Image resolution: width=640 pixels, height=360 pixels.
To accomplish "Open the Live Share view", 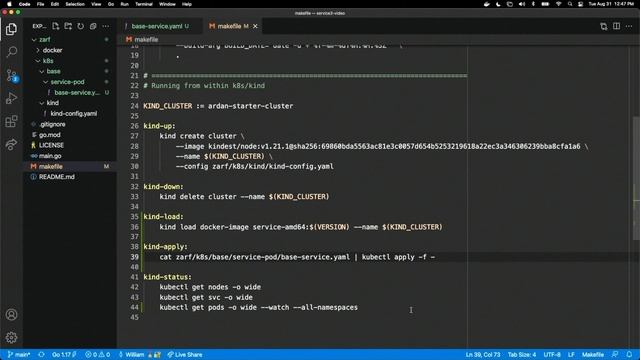I will click(11, 144).
